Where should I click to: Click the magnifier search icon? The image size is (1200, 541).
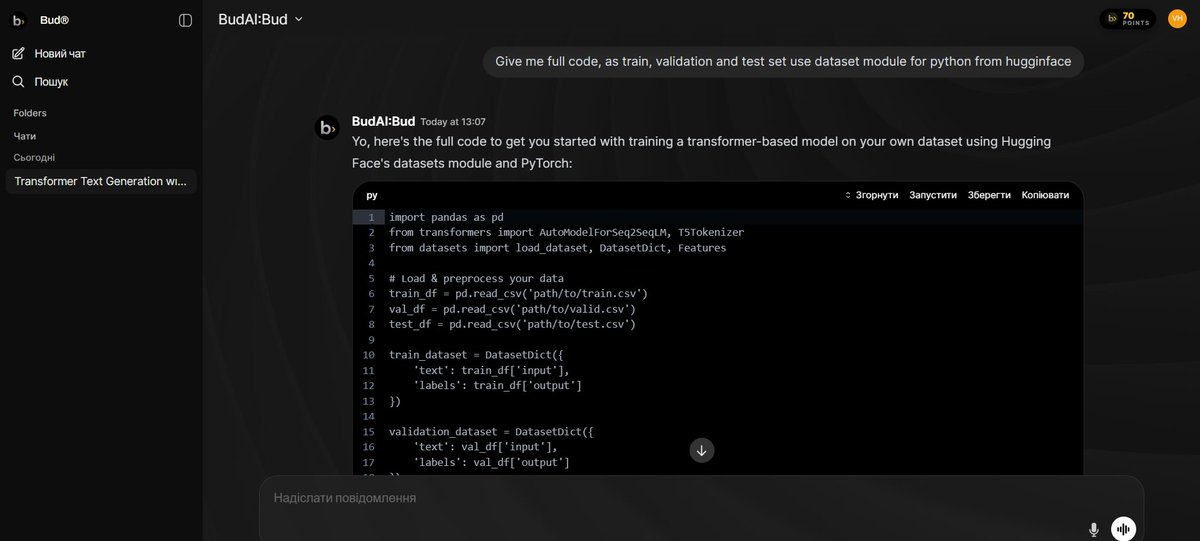tap(19, 82)
